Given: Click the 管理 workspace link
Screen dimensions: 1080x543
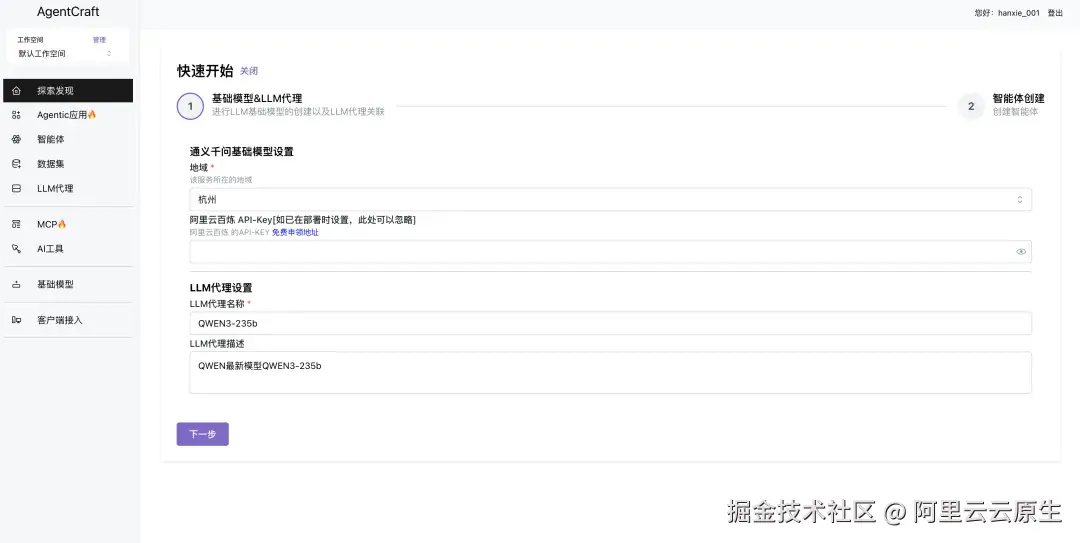Looking at the screenshot, I should 99,40.
